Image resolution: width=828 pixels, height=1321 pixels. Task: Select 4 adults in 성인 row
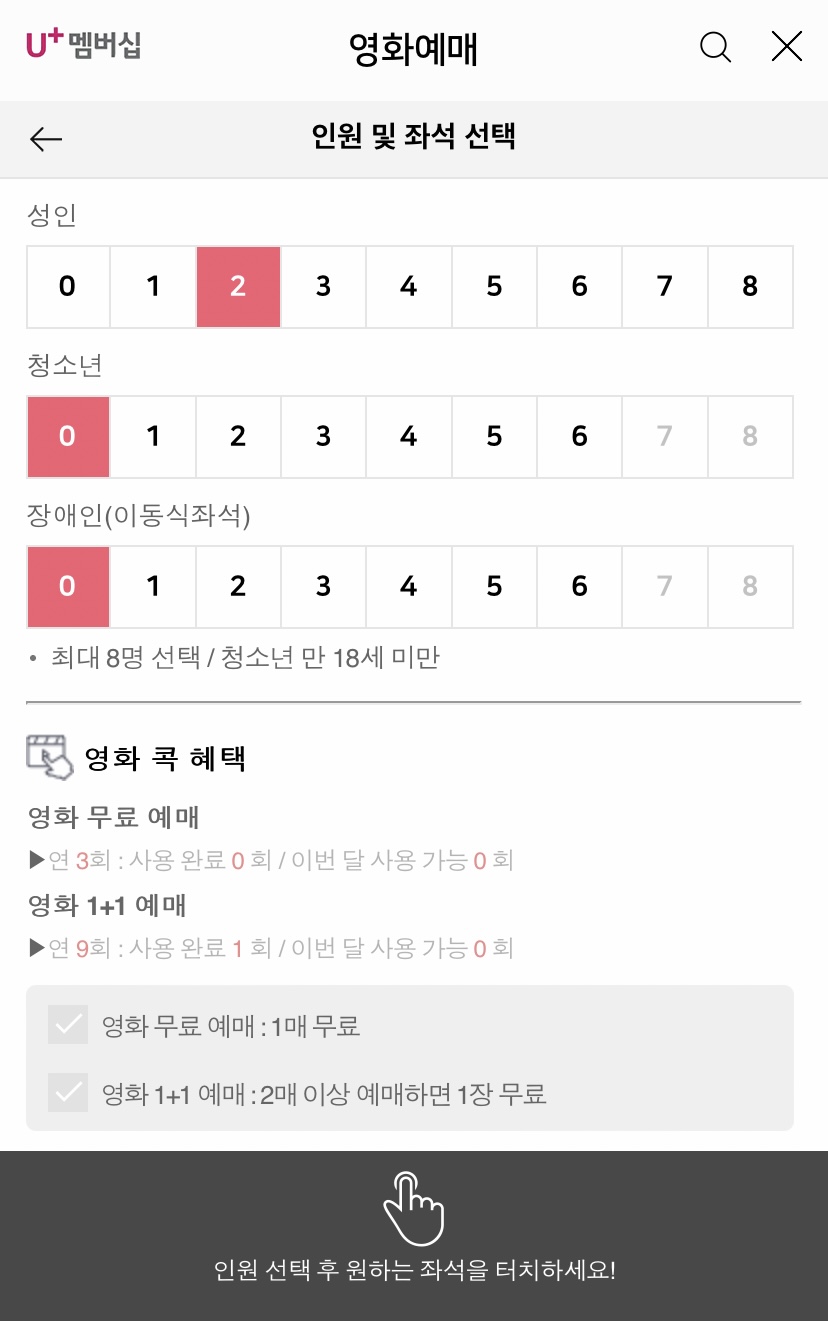click(x=408, y=286)
